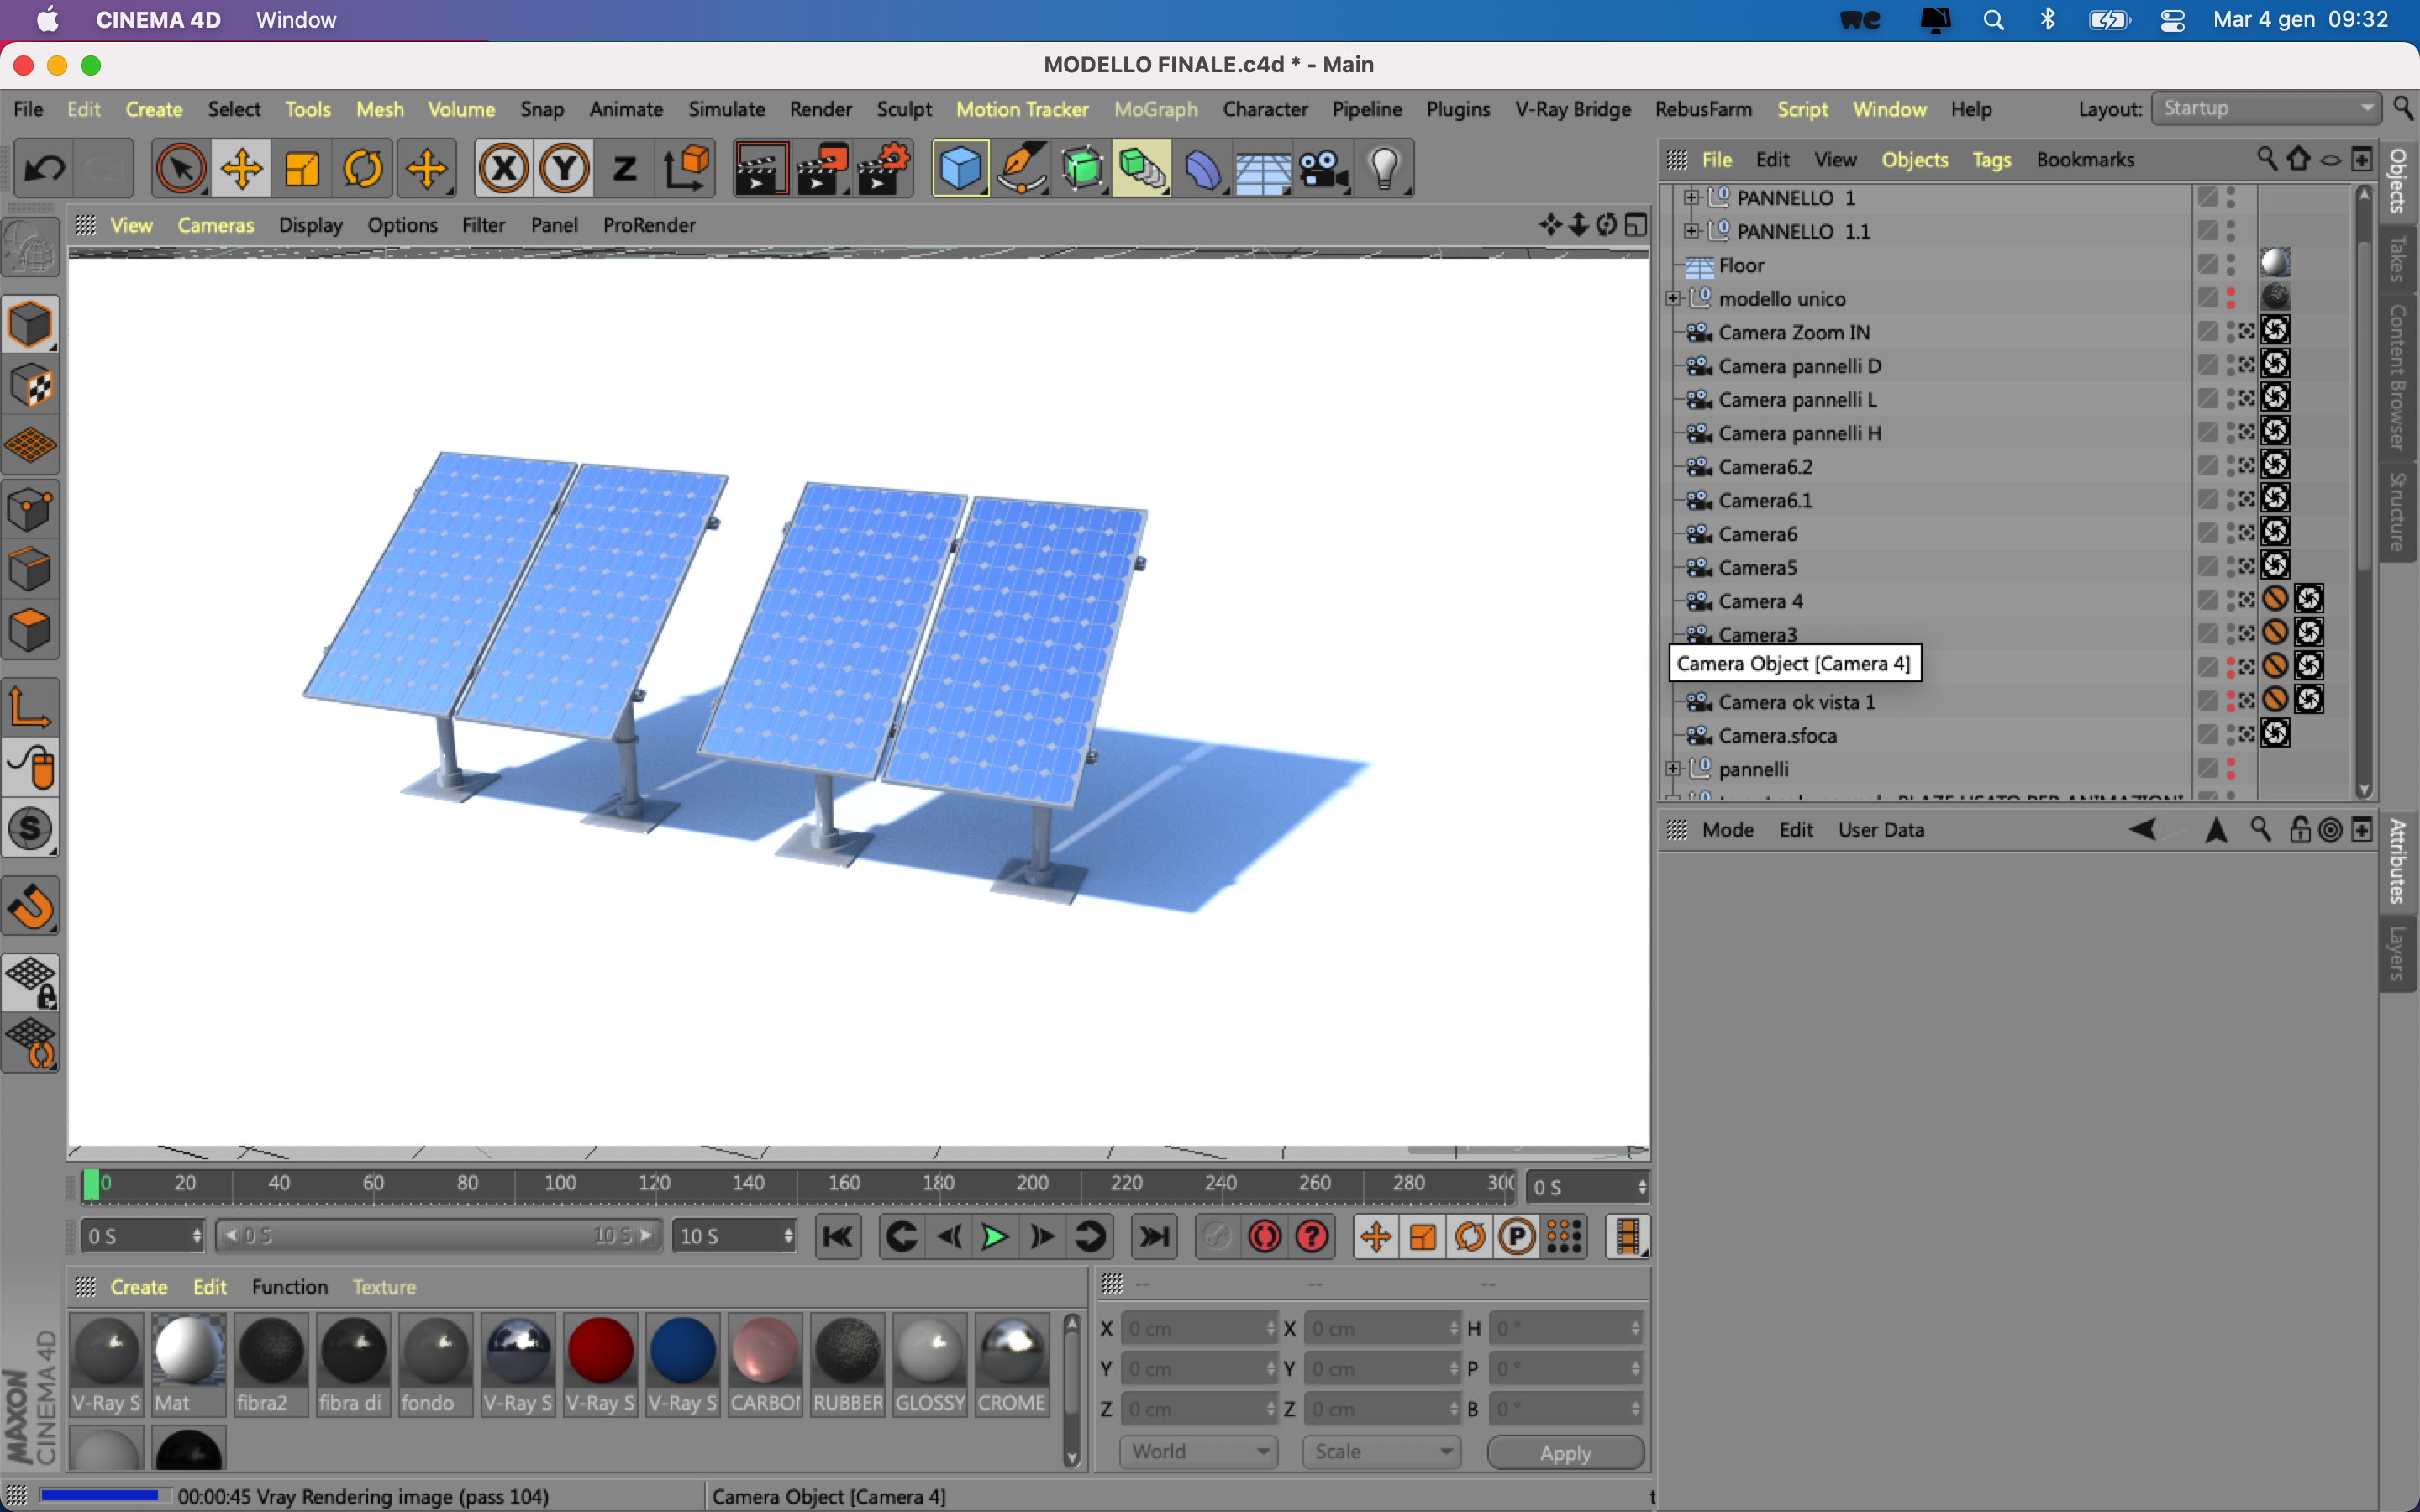
Task: Select the red V-Ray material swatch
Action: pyautogui.click(x=600, y=1362)
